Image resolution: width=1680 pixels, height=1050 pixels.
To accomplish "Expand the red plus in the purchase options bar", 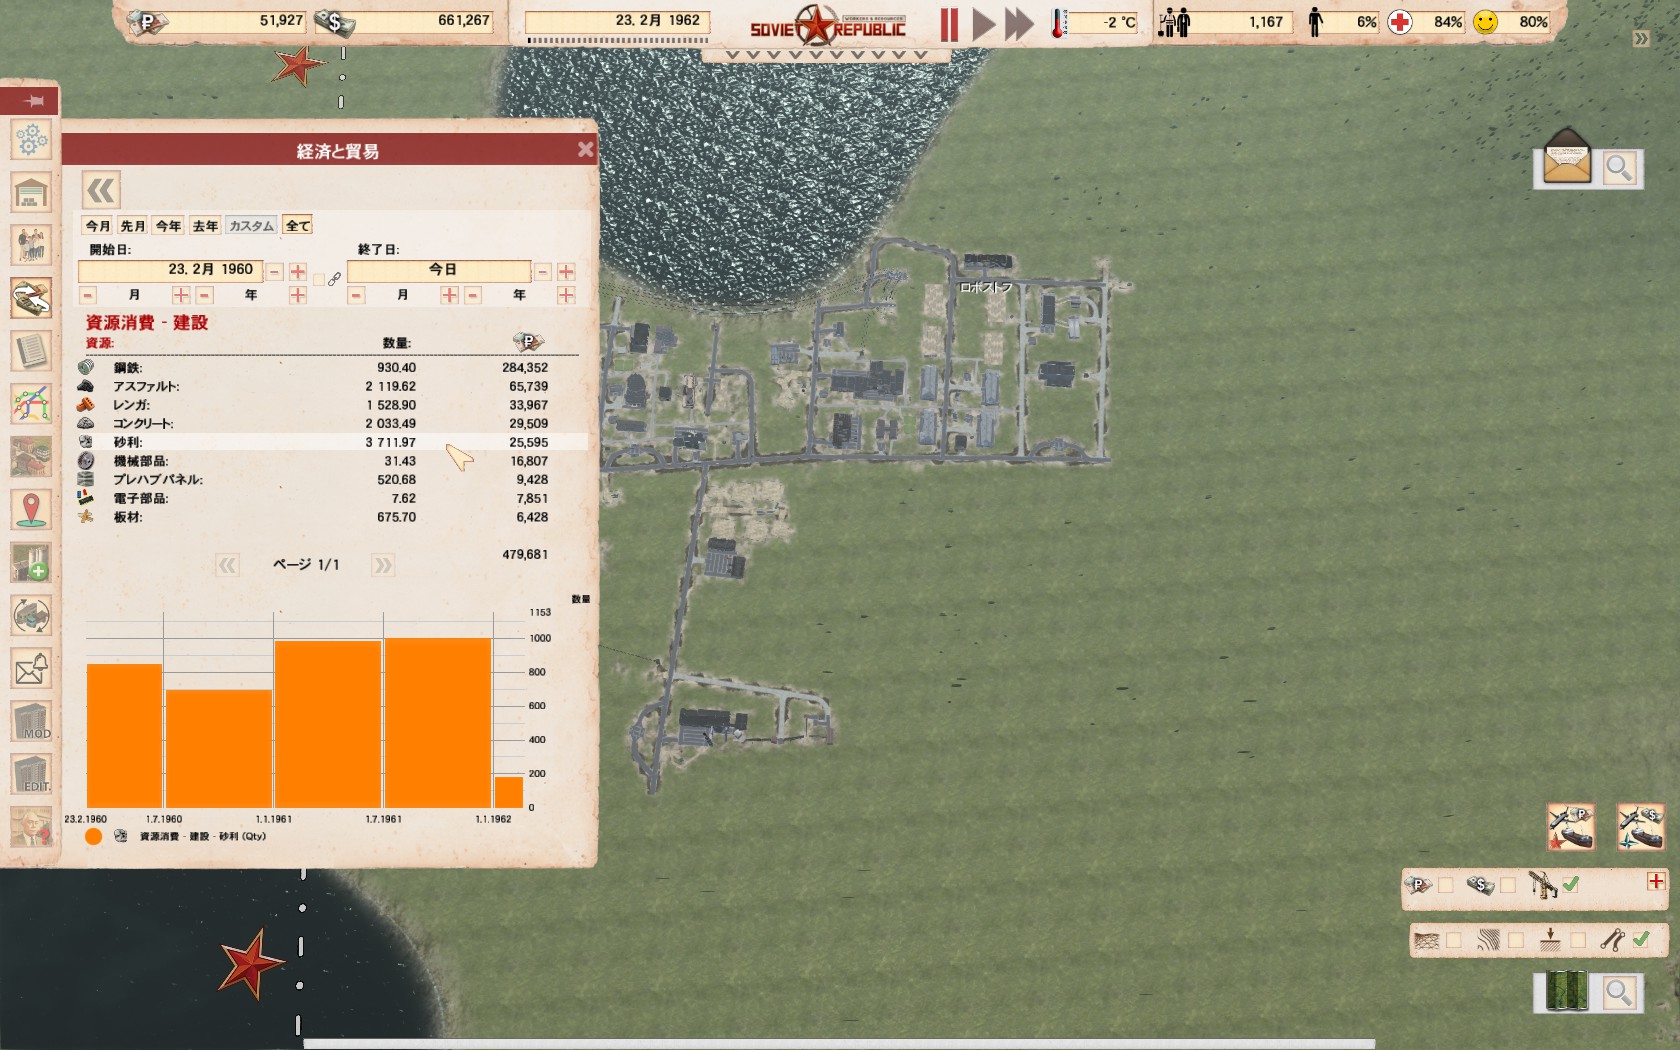I will point(1656,881).
